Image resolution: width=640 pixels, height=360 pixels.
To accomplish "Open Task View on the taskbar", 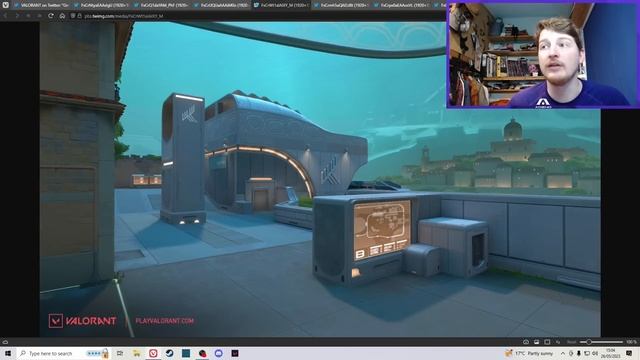I will click(x=120, y=353).
